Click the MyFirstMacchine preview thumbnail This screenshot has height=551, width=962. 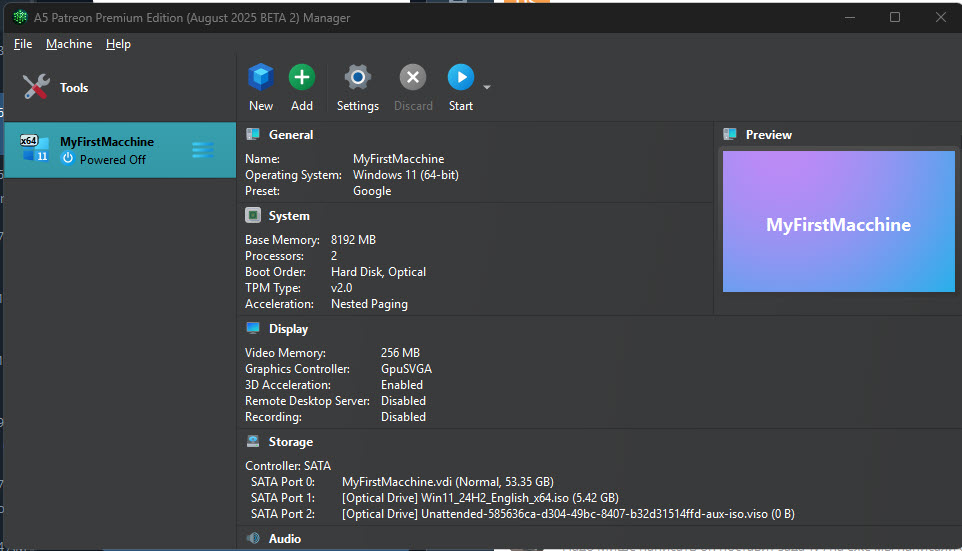838,222
